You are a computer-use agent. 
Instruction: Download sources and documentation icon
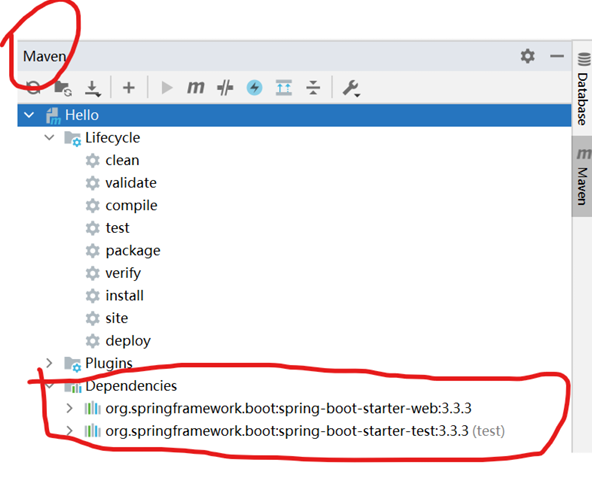point(93,88)
